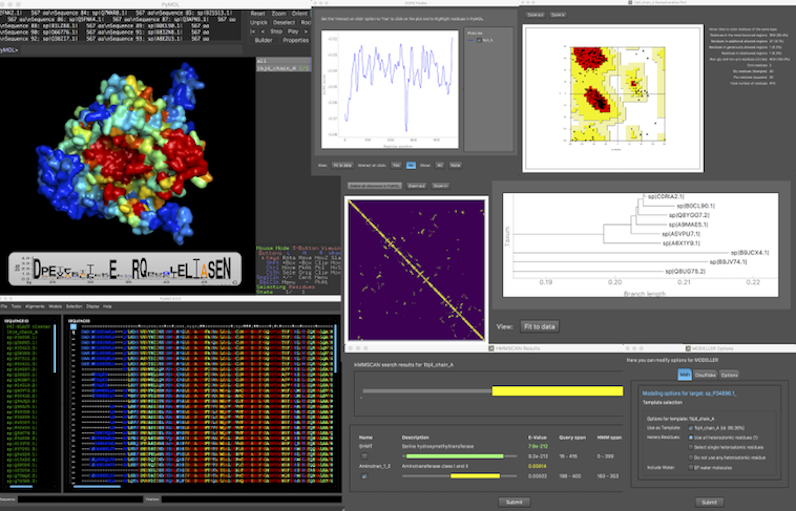
Task: Select Do not use any heteroatomic residue
Action: click(x=690, y=457)
